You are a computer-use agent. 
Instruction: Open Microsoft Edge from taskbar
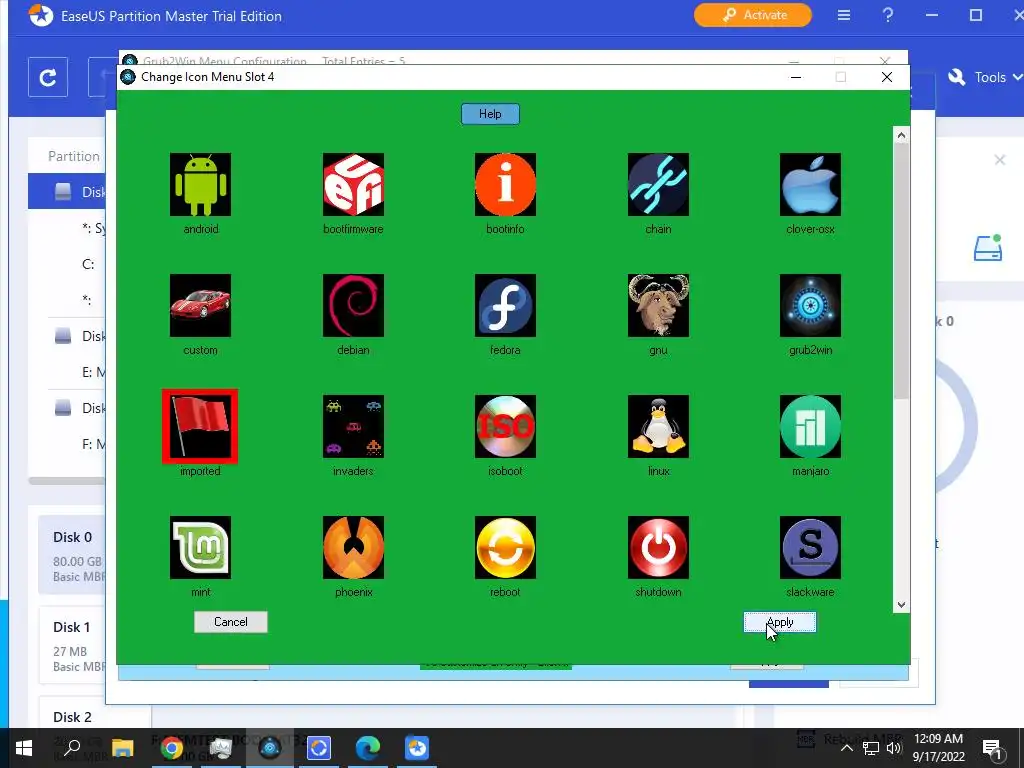point(368,748)
